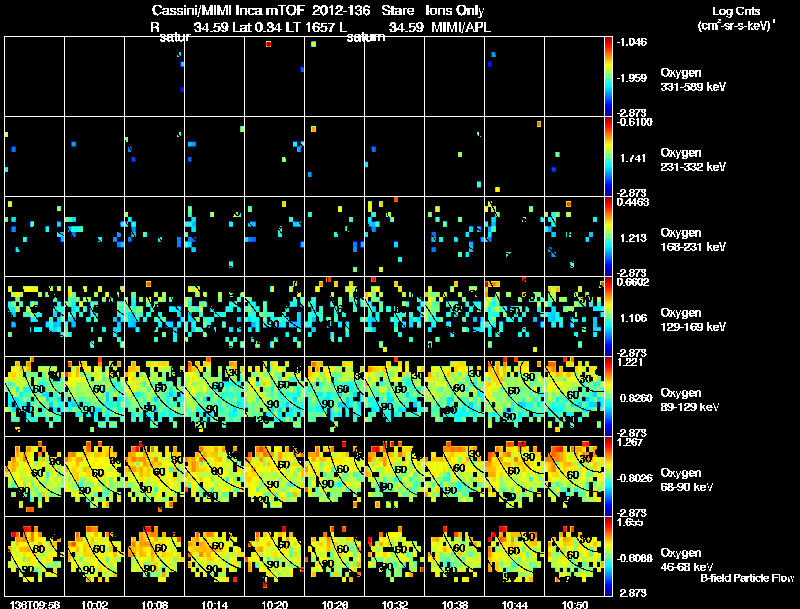Open the 10:32 image in the 46-68 keV row
Viewport: 800px width, 609px height.
point(394,556)
